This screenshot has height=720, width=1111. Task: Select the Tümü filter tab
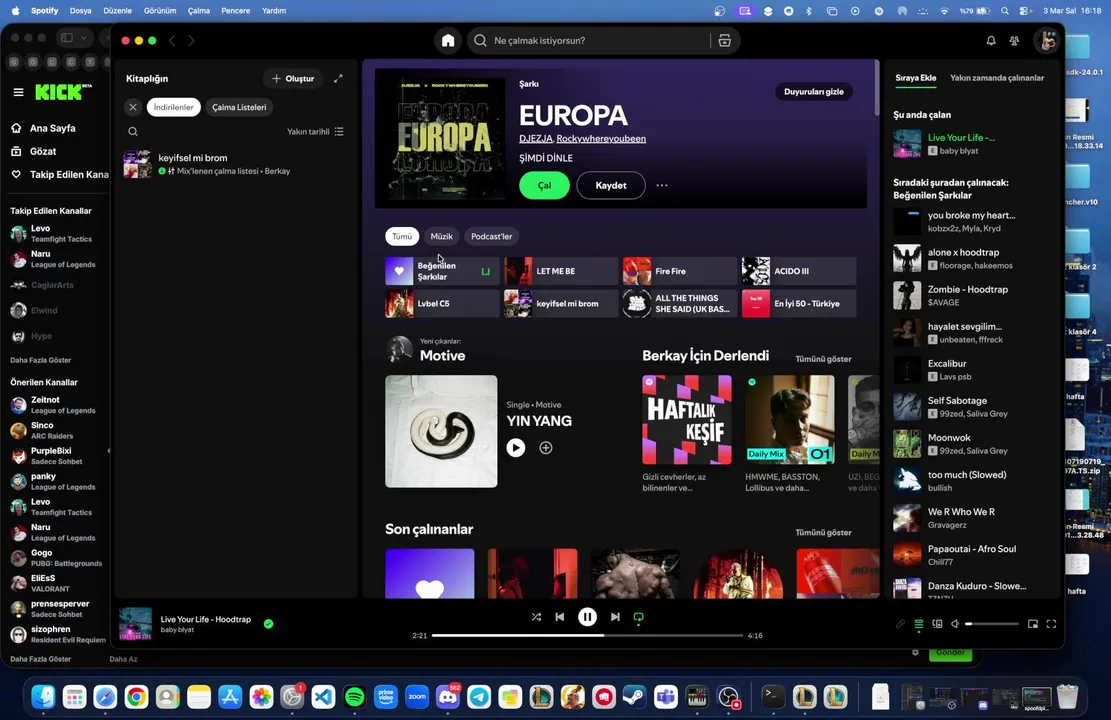(402, 236)
